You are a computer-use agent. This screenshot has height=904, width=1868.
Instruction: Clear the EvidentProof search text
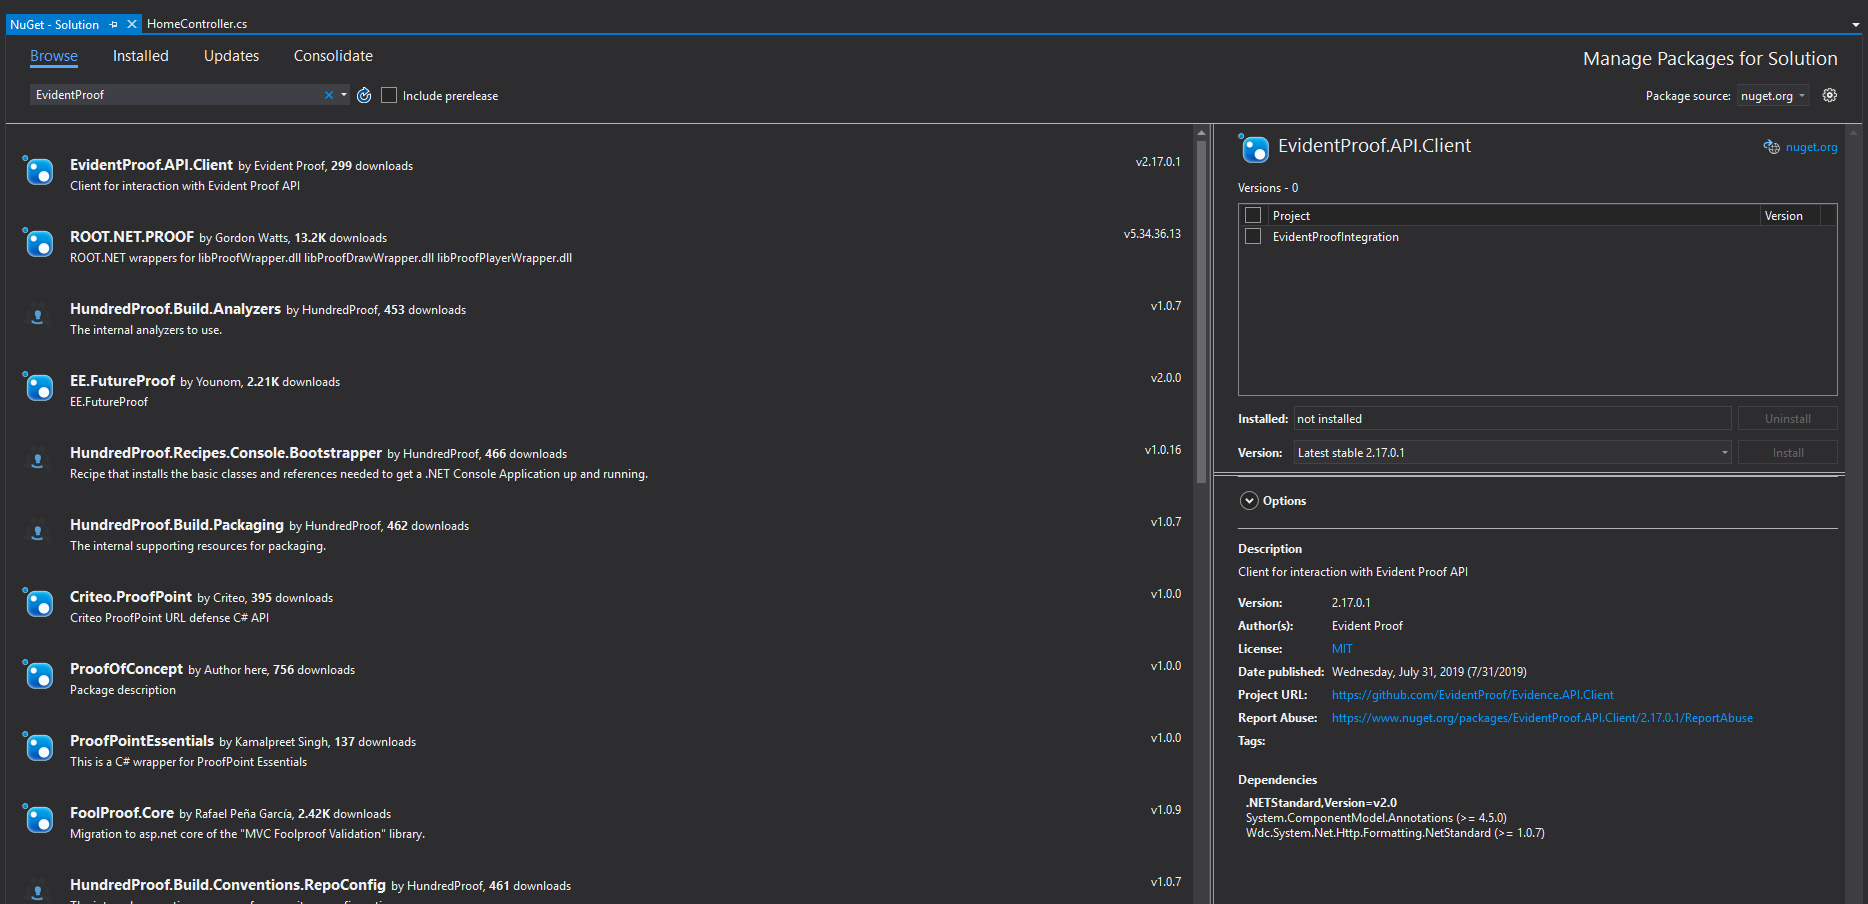tap(329, 95)
